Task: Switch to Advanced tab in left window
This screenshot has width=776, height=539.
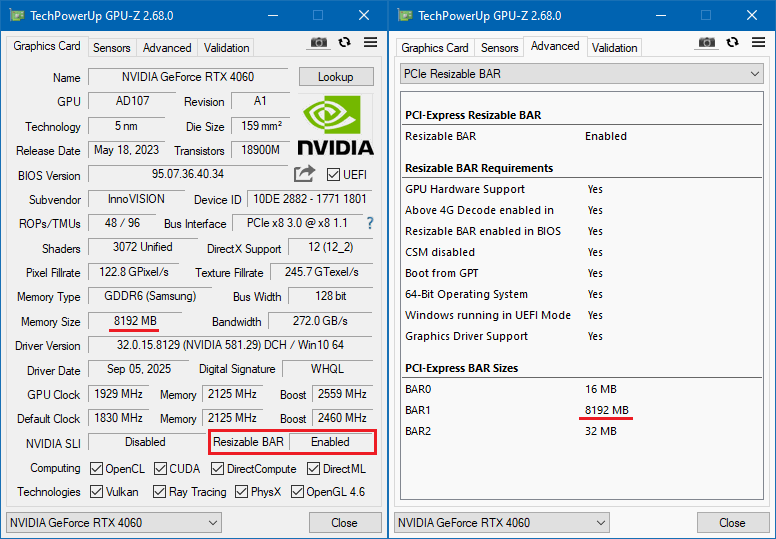Action: [x=167, y=48]
